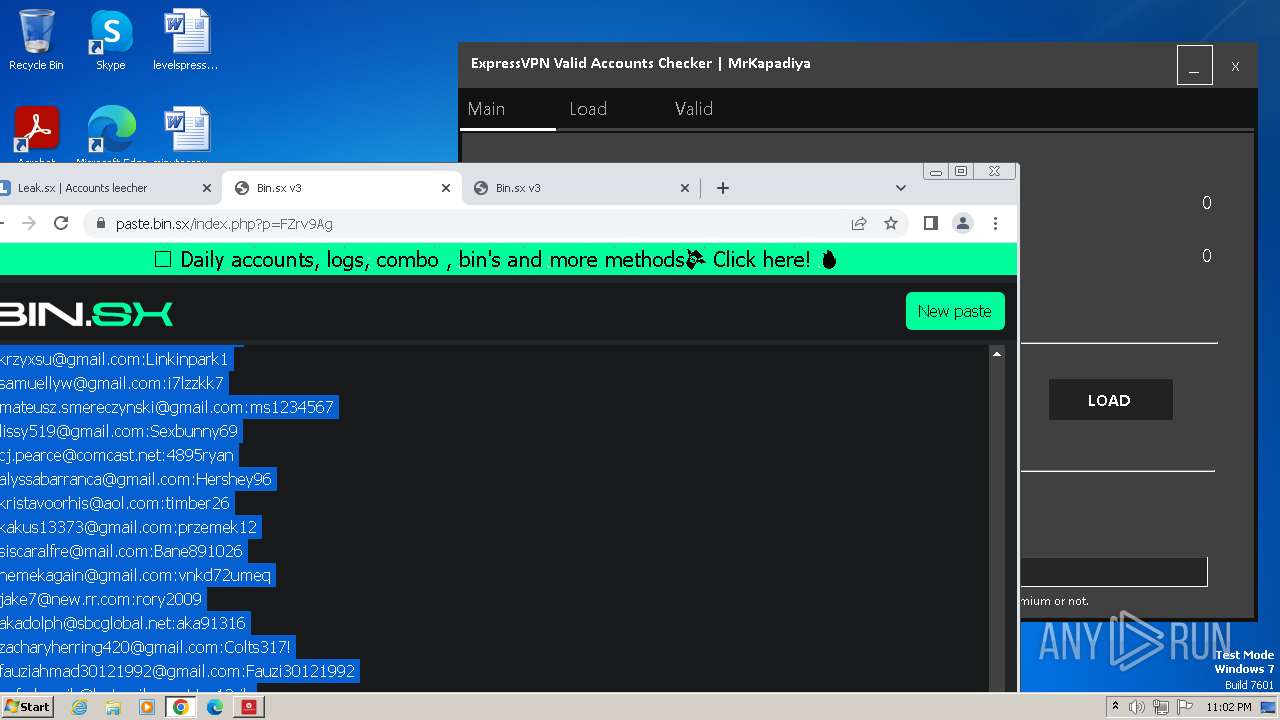Open the Valid tab in ExpressVPN checker
Image resolution: width=1280 pixels, height=720 pixels.
694,109
